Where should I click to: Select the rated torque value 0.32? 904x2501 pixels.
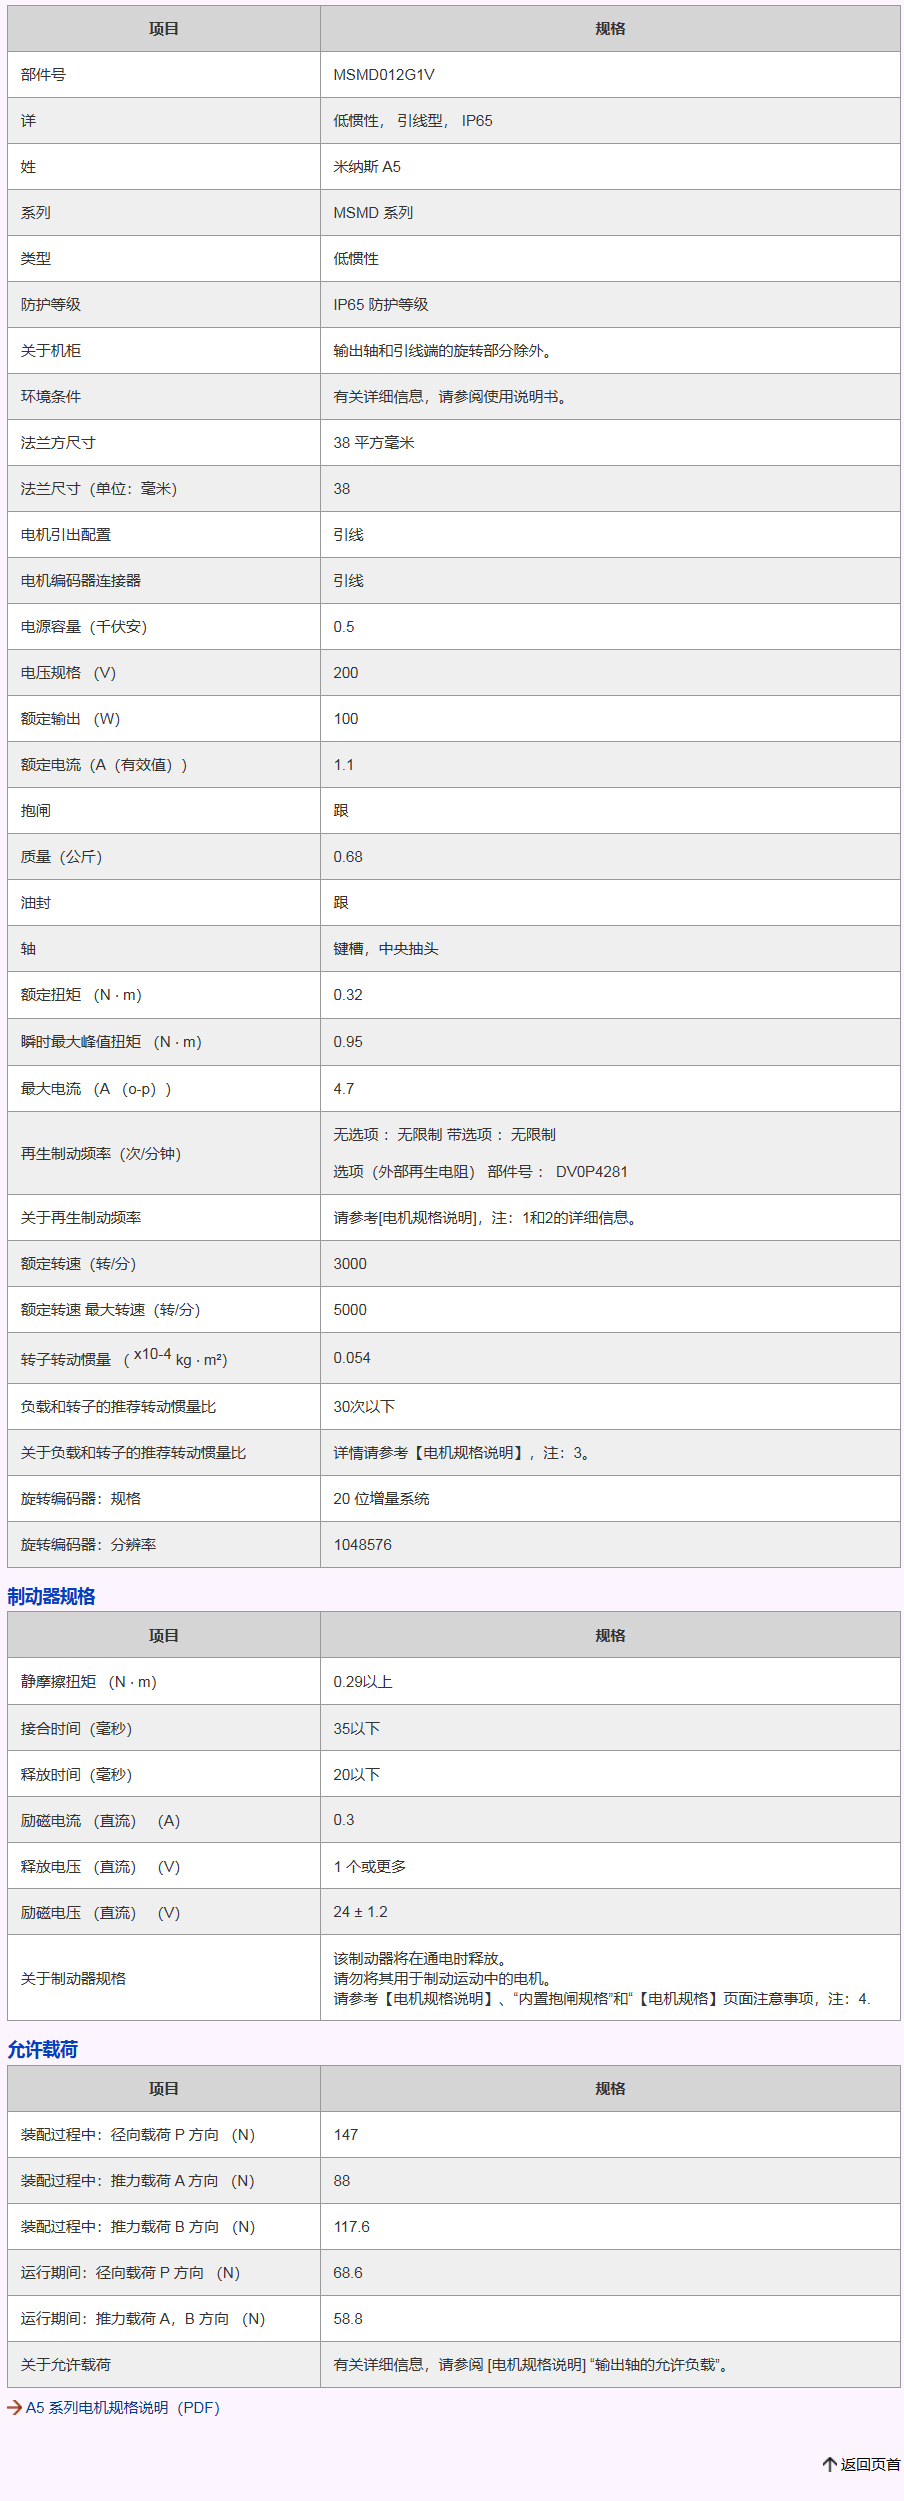pyautogui.click(x=348, y=995)
